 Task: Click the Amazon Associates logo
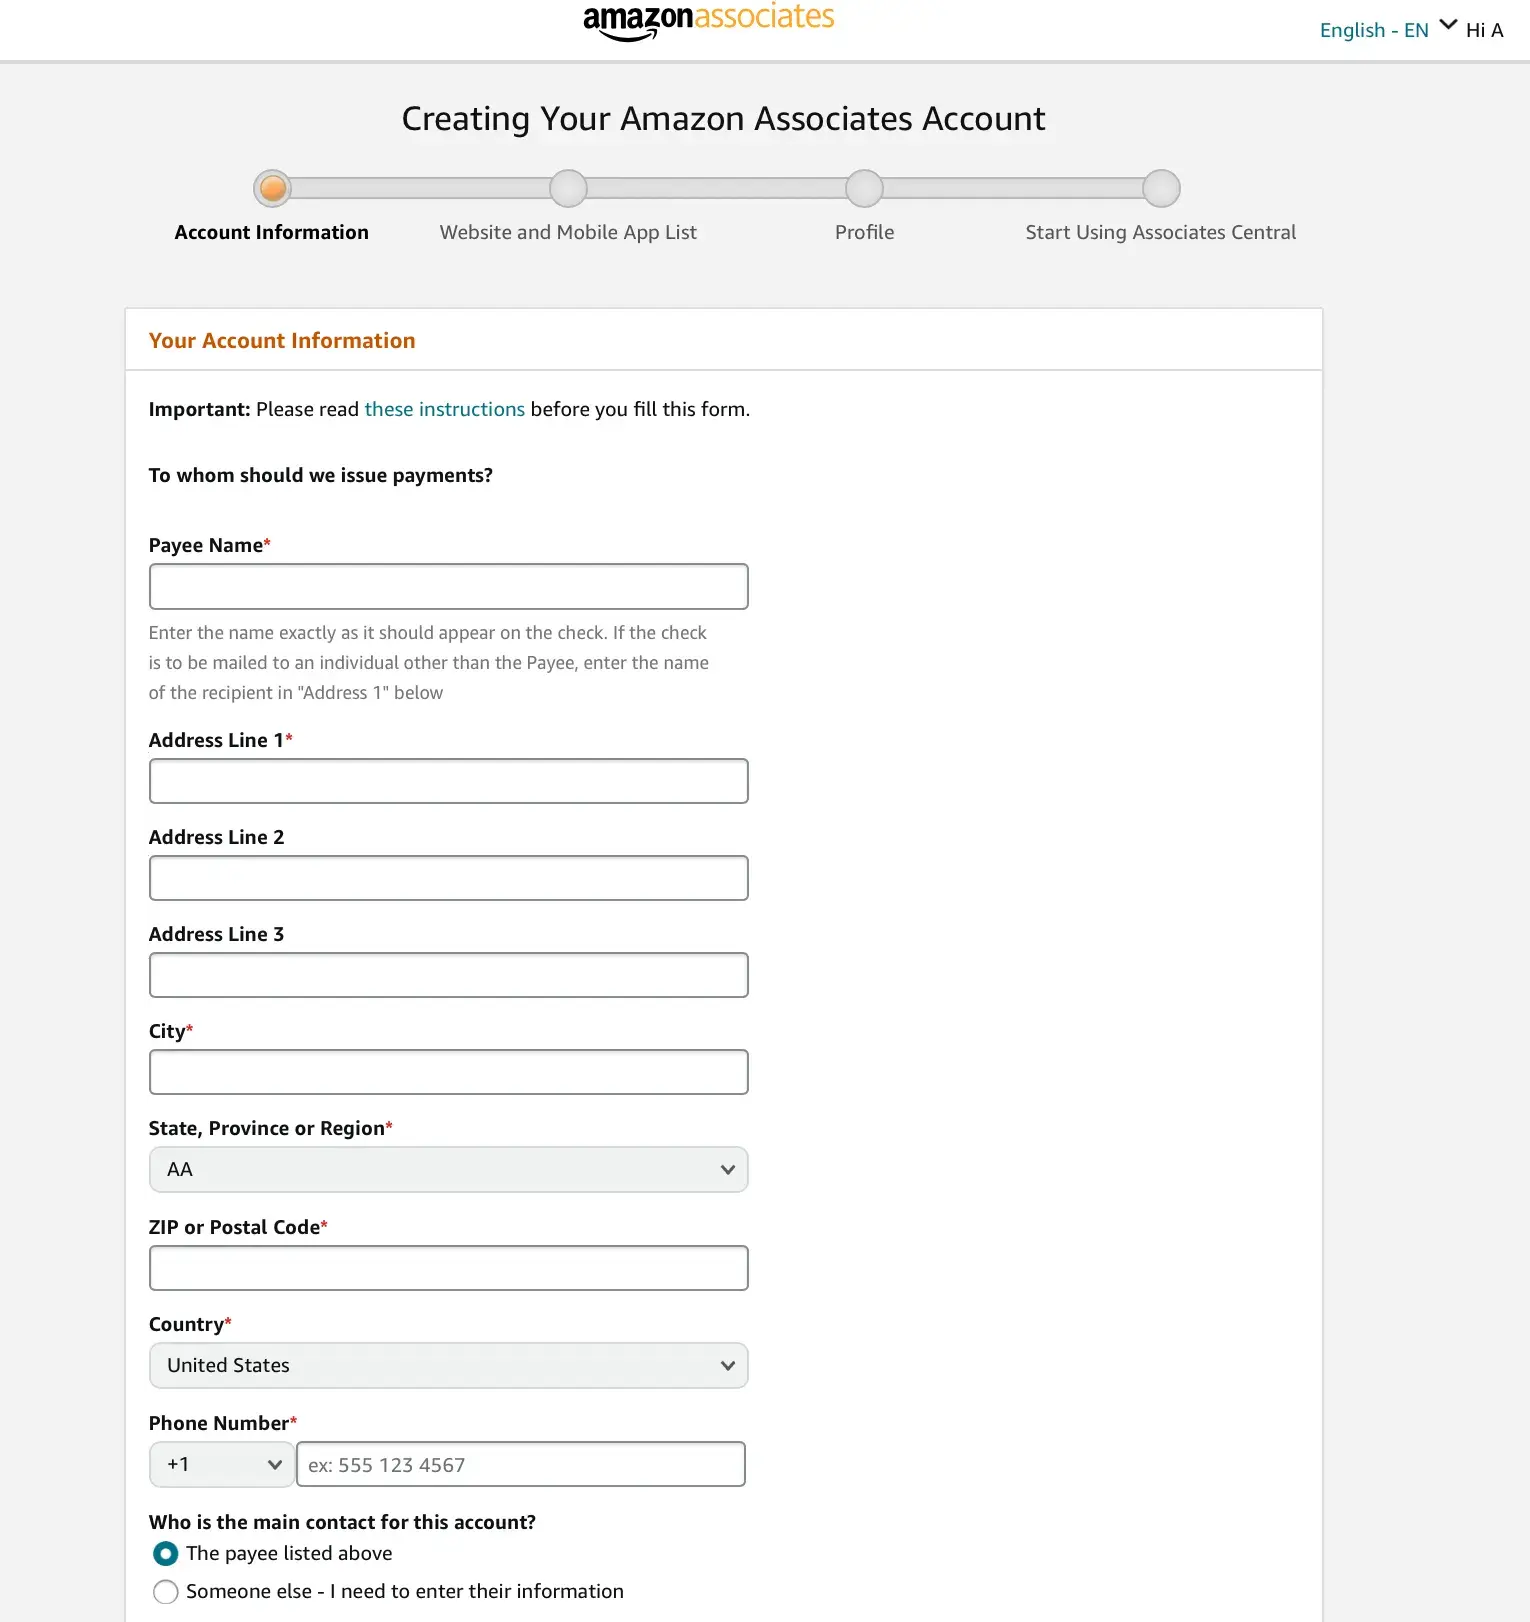[708, 21]
